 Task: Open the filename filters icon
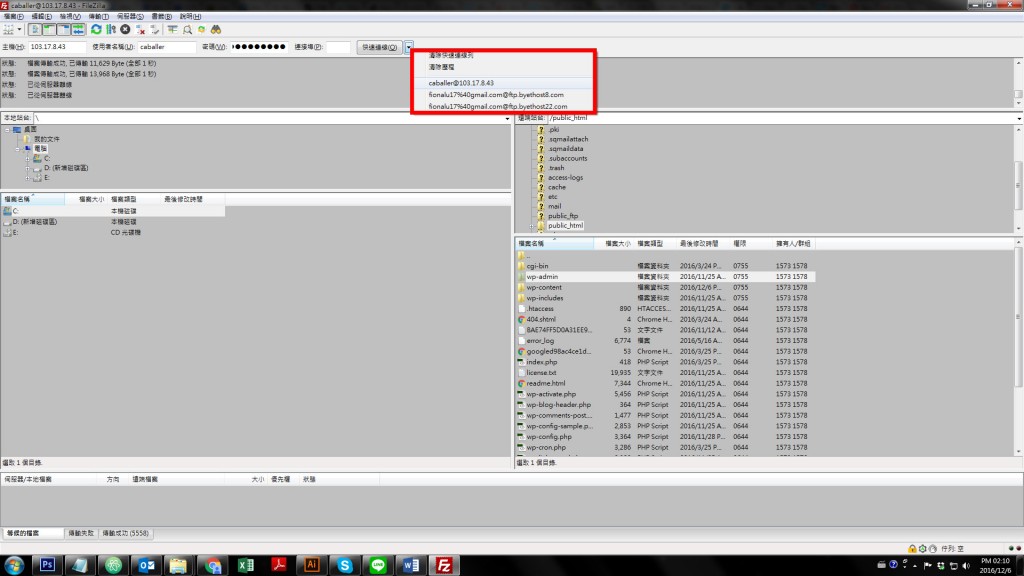click(x=172, y=29)
